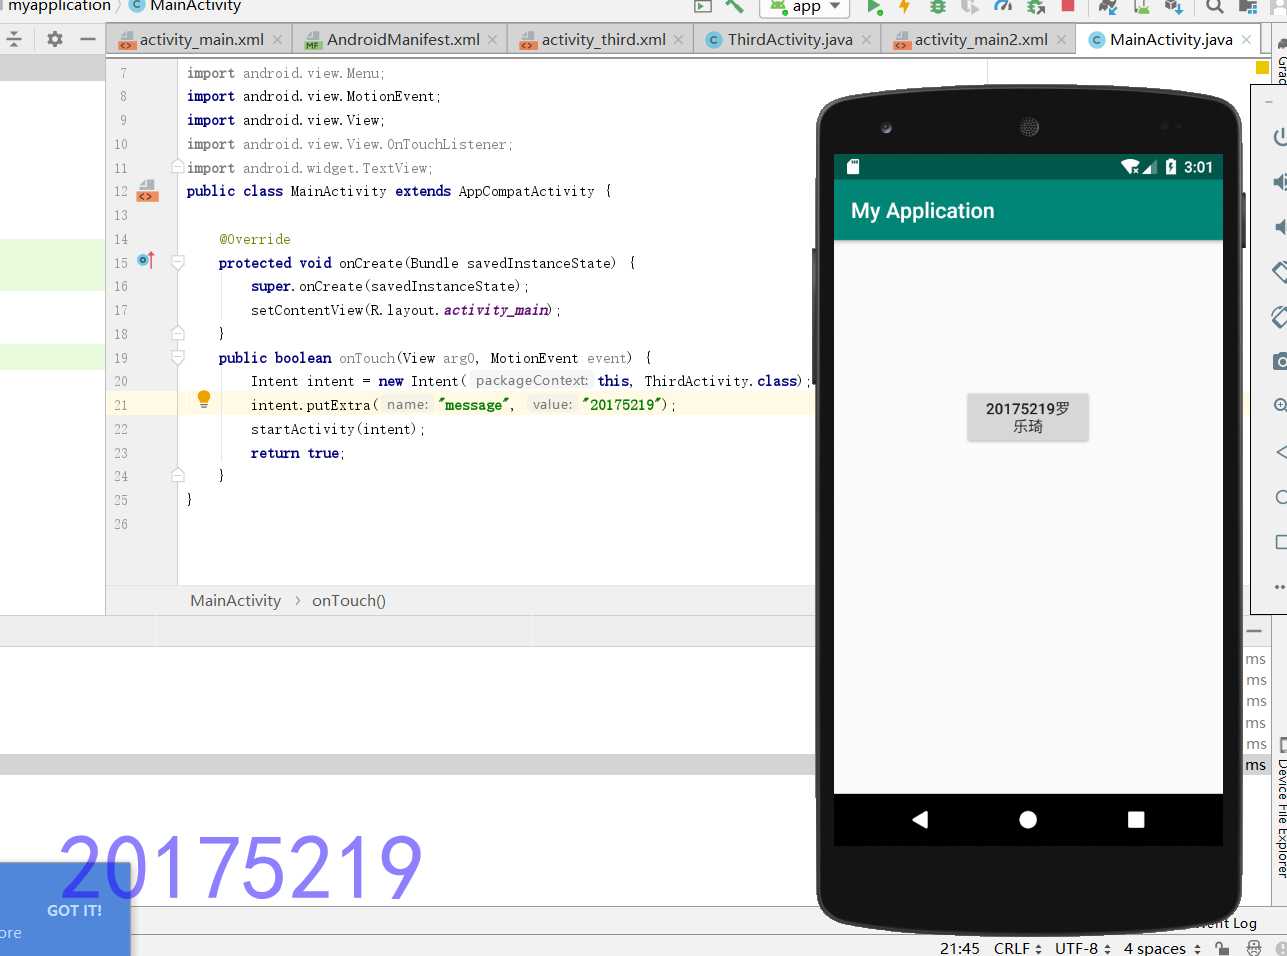
Task: Click the inspector hector icon in status bar
Action: (x=1254, y=948)
